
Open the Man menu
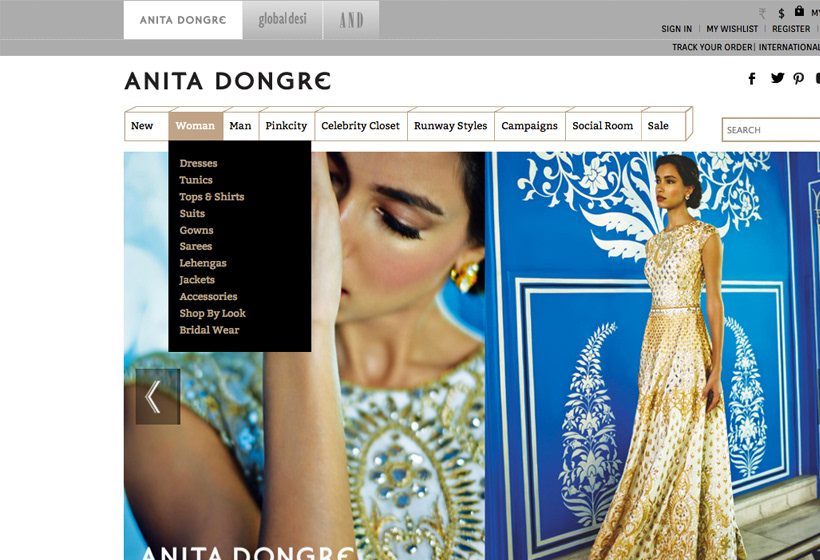240,126
